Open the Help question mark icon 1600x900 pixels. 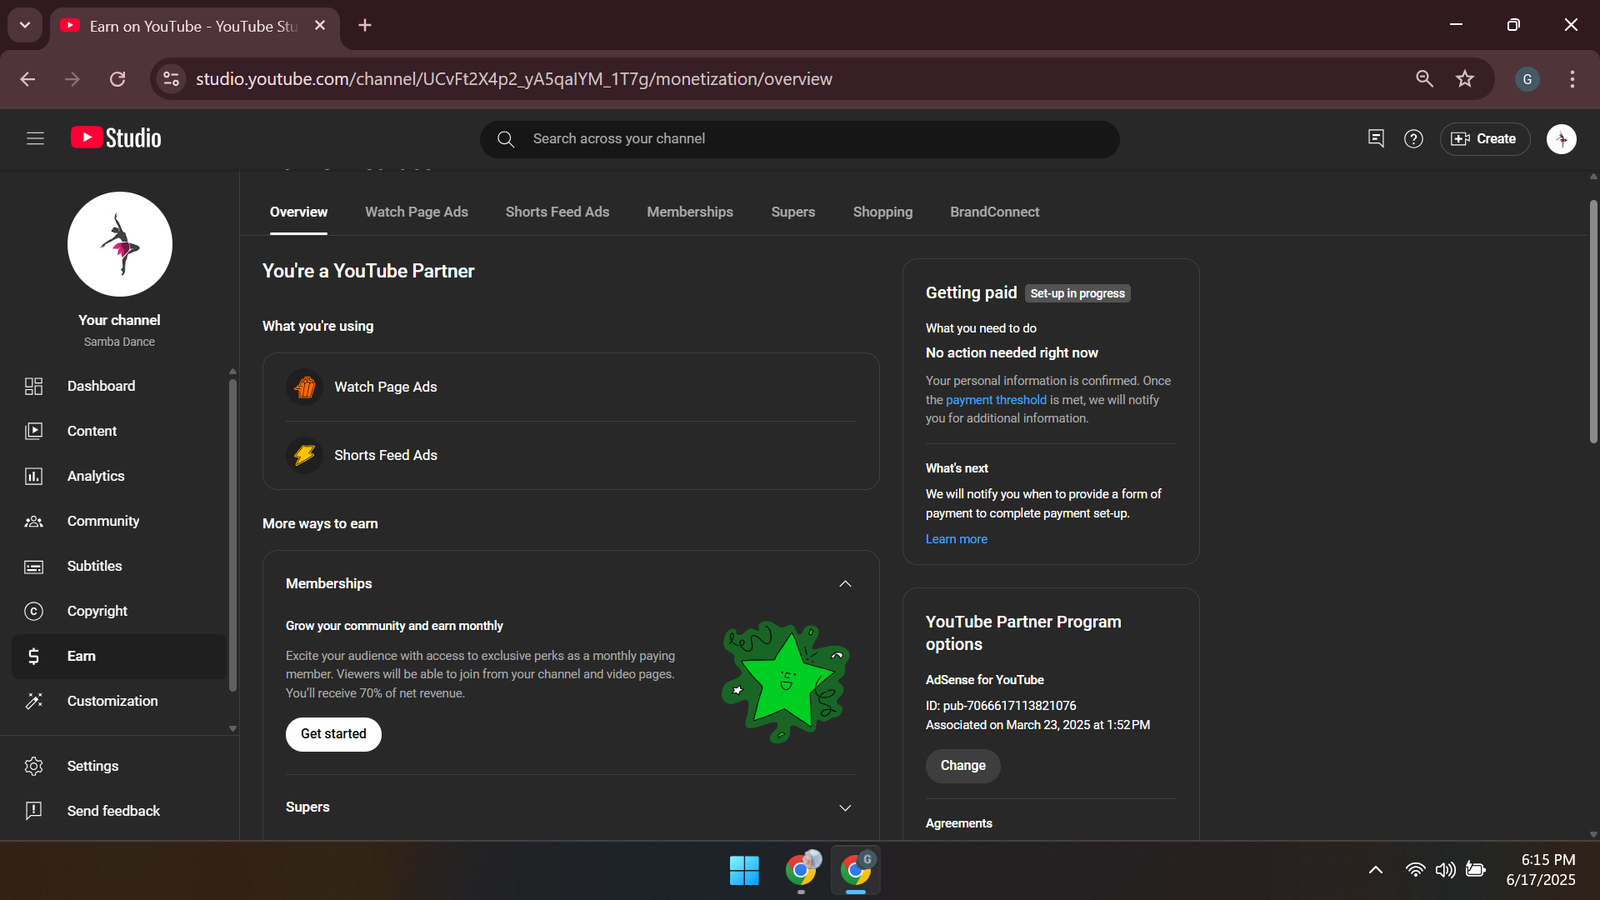1413,139
